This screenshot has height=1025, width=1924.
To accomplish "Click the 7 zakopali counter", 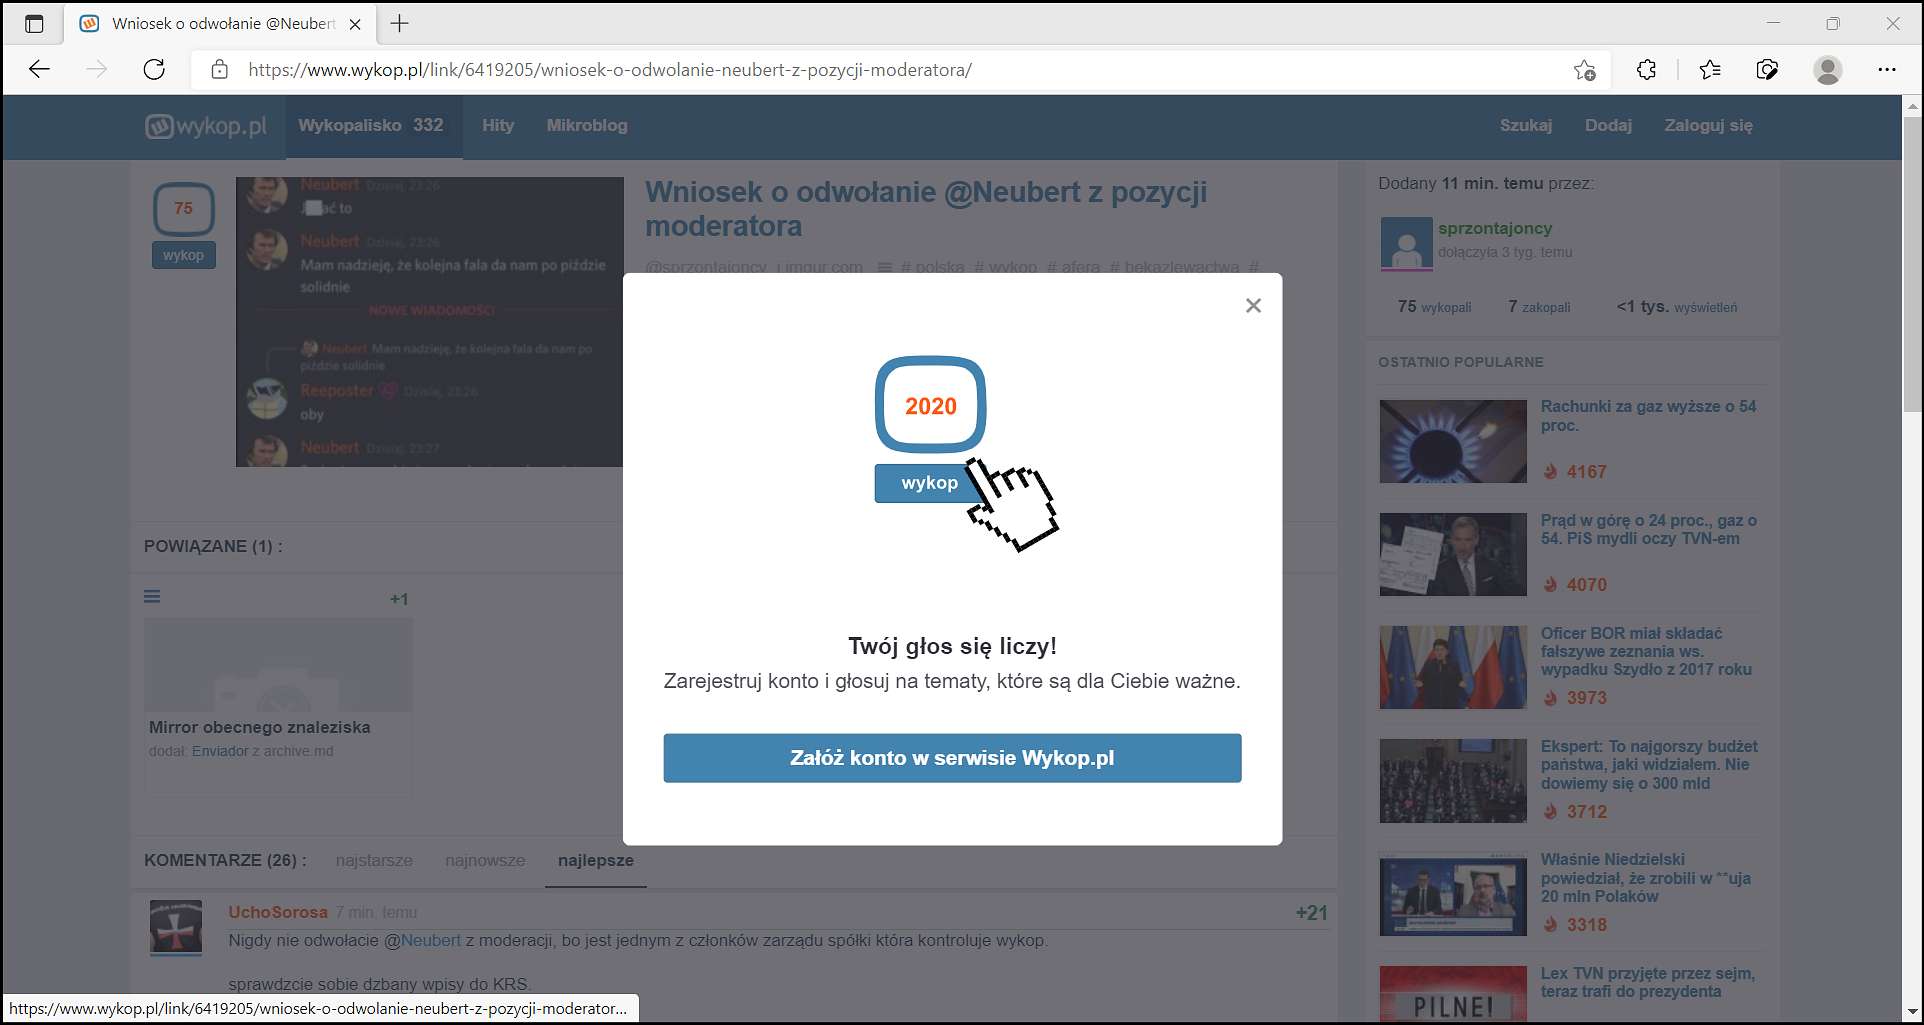I will pos(1539,307).
